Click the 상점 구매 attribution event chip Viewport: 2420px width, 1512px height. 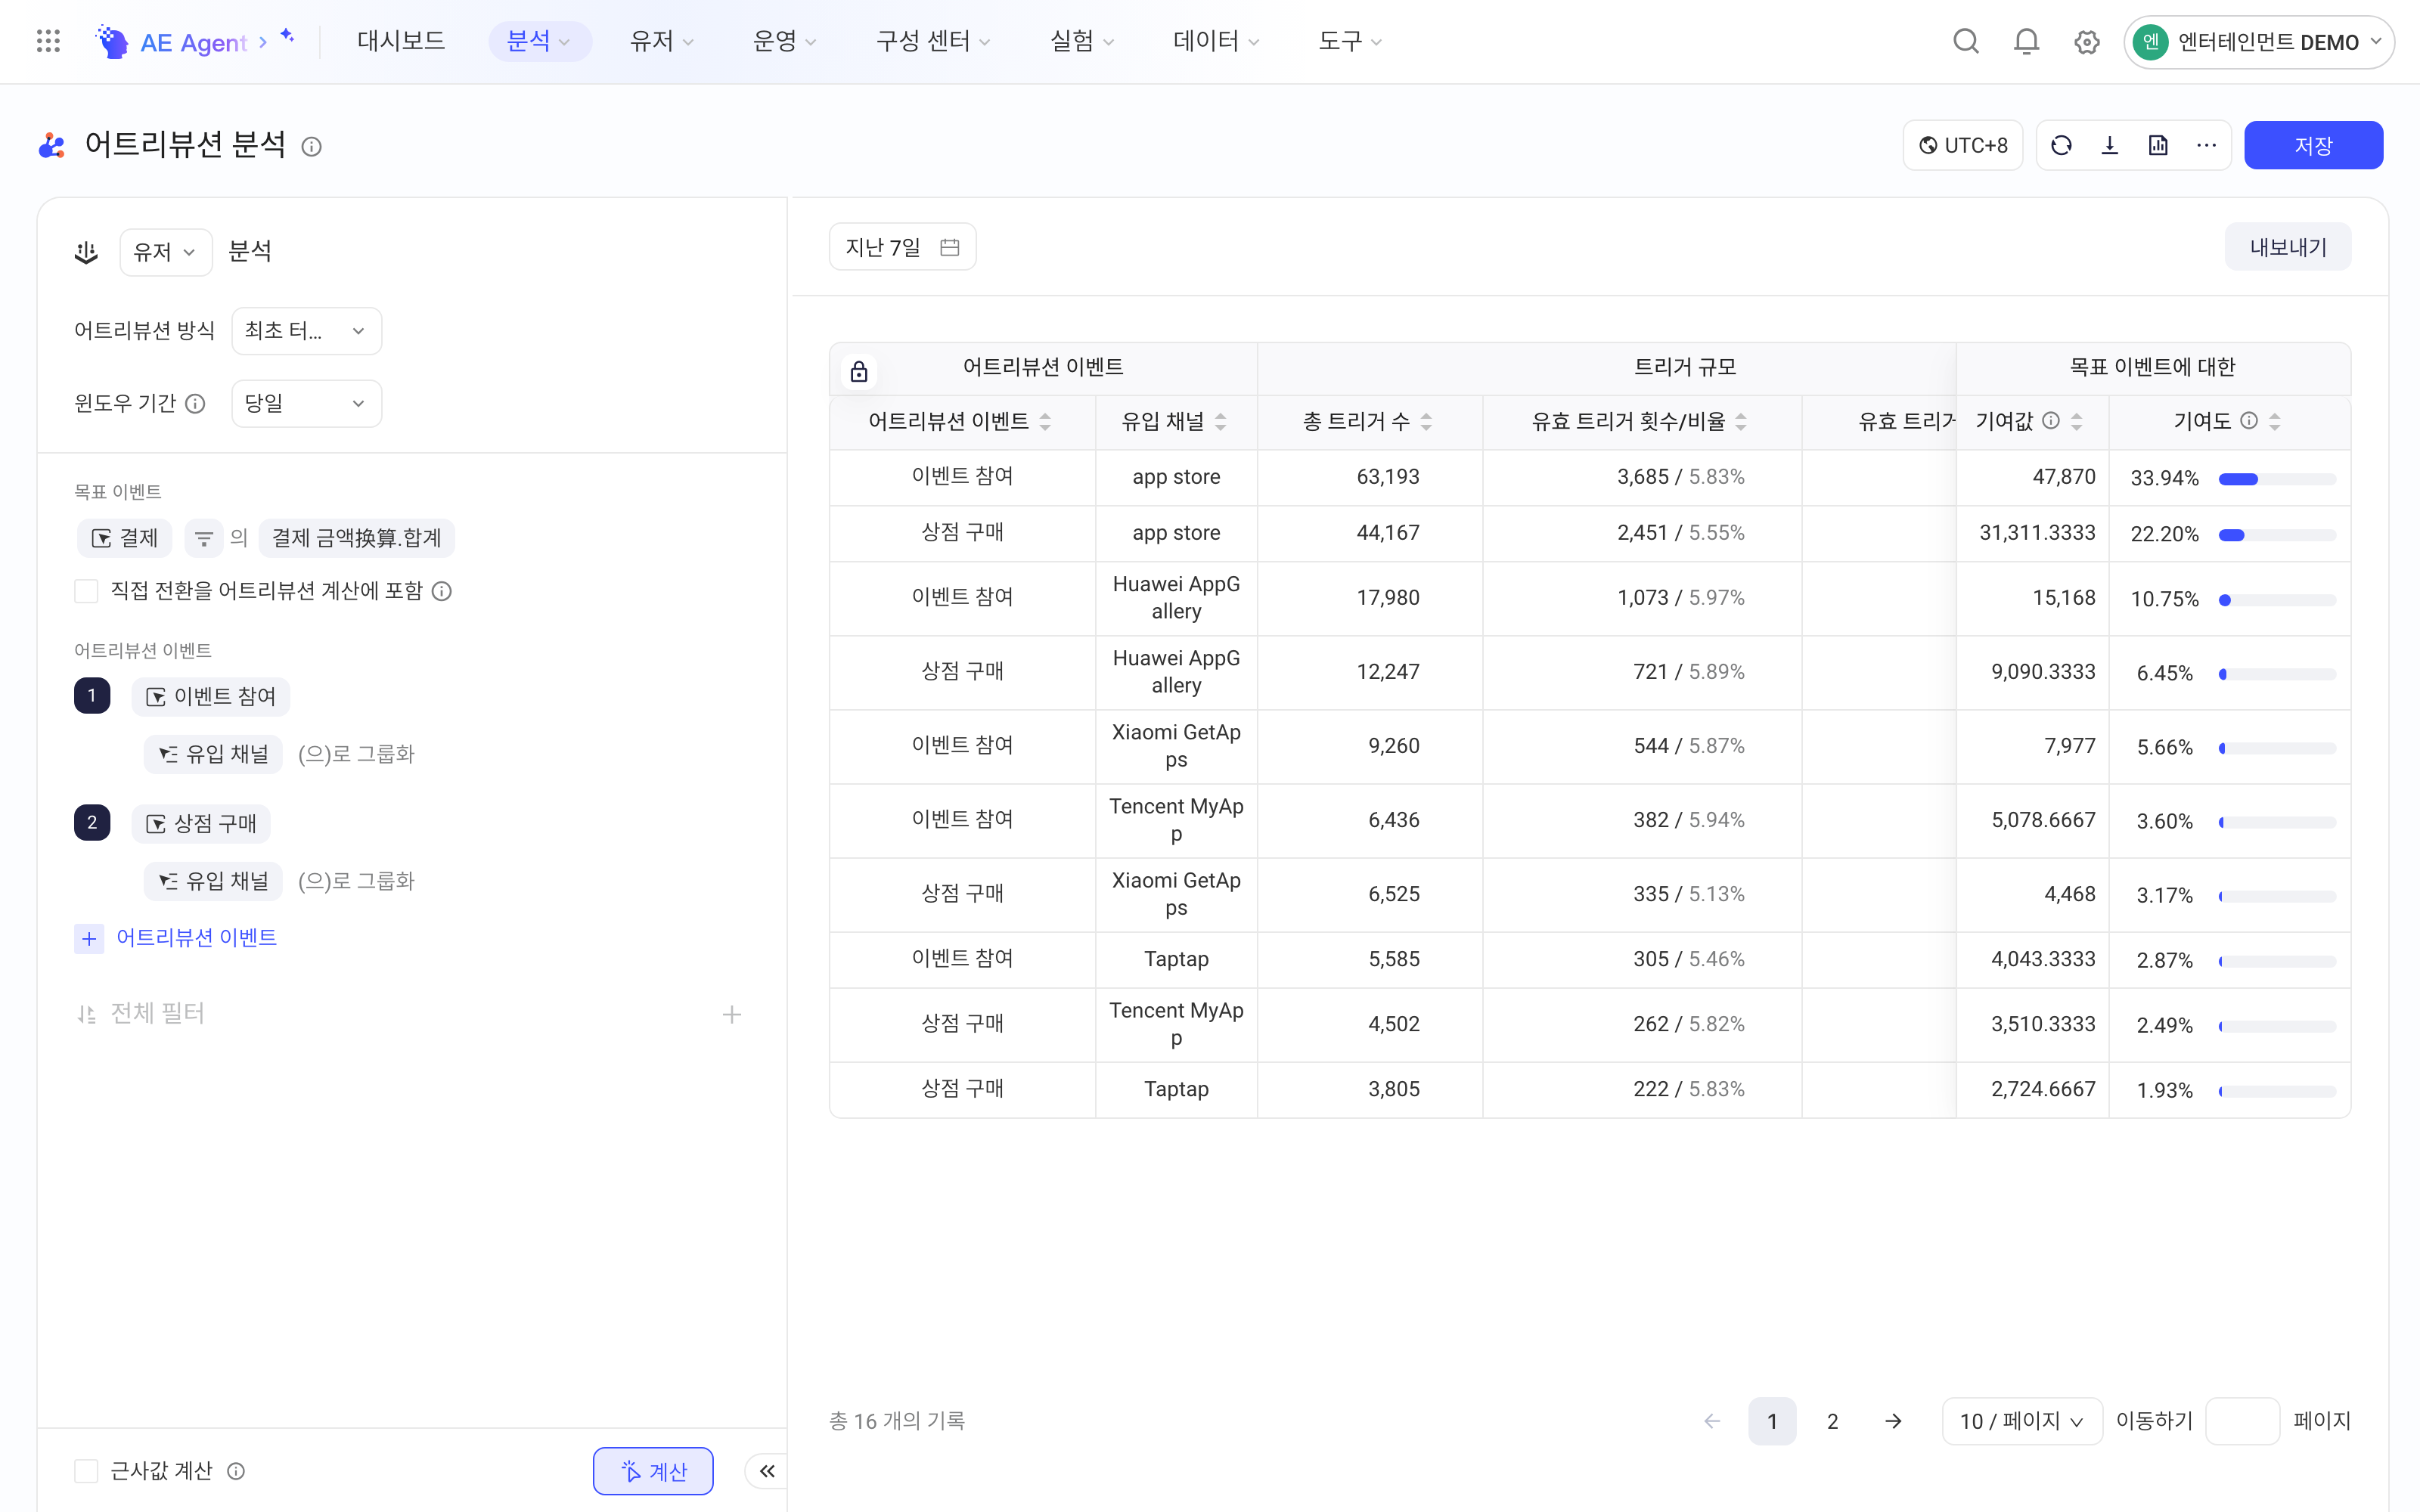coord(201,824)
